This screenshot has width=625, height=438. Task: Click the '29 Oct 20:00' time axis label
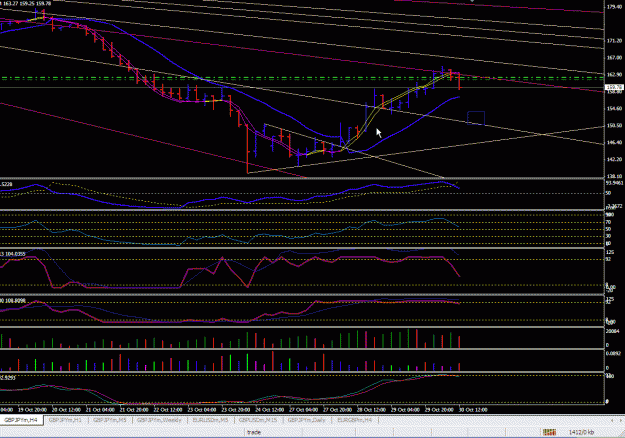pos(439,410)
